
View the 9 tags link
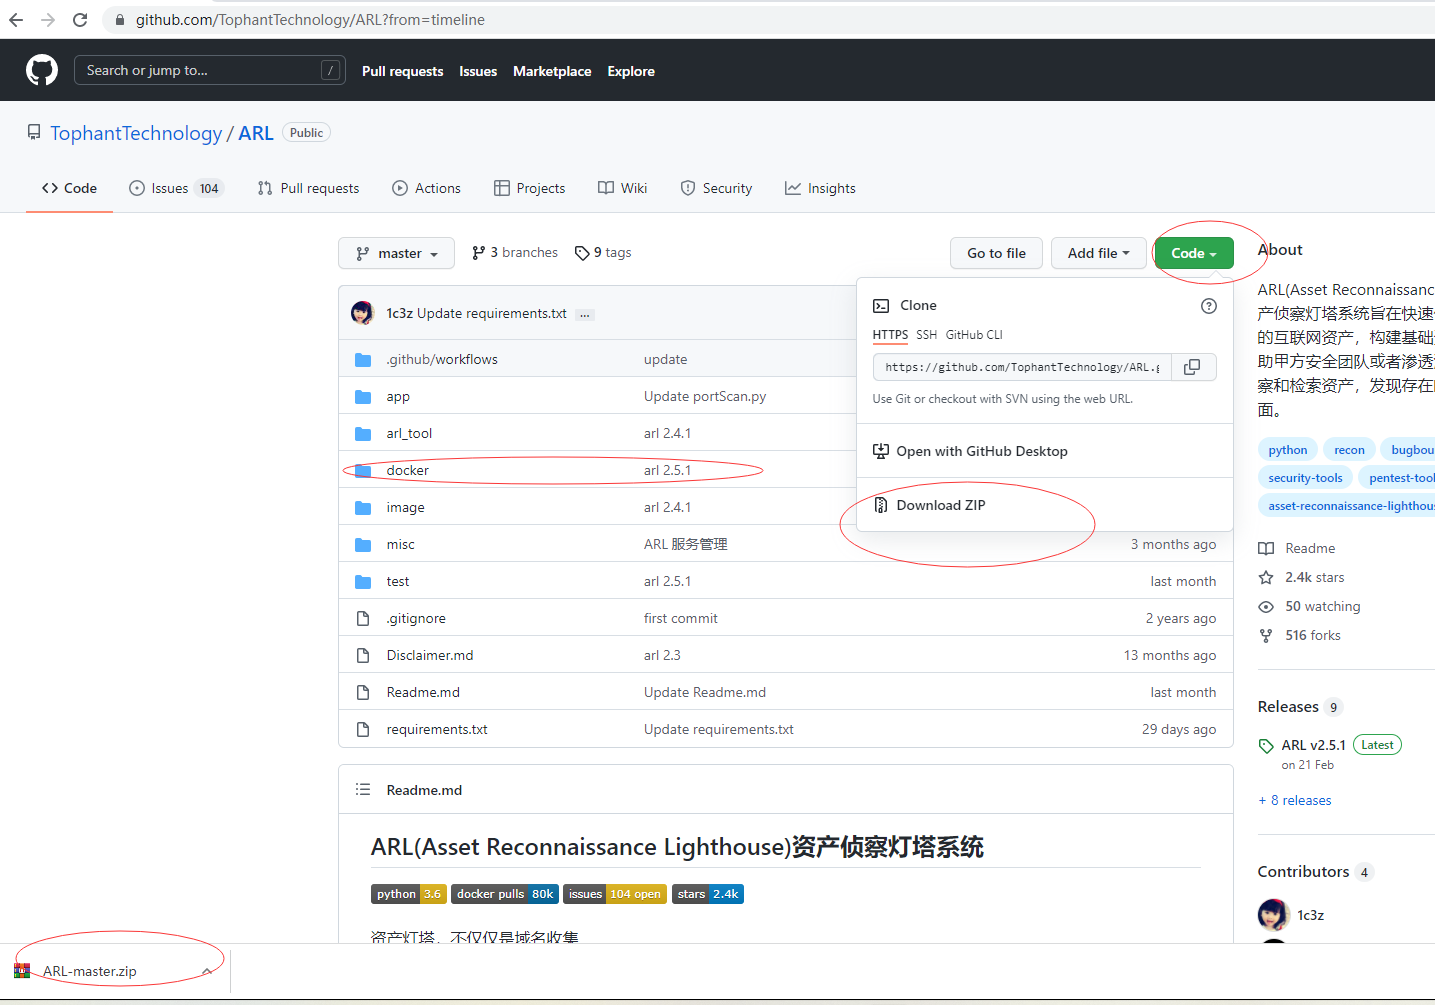click(x=603, y=253)
